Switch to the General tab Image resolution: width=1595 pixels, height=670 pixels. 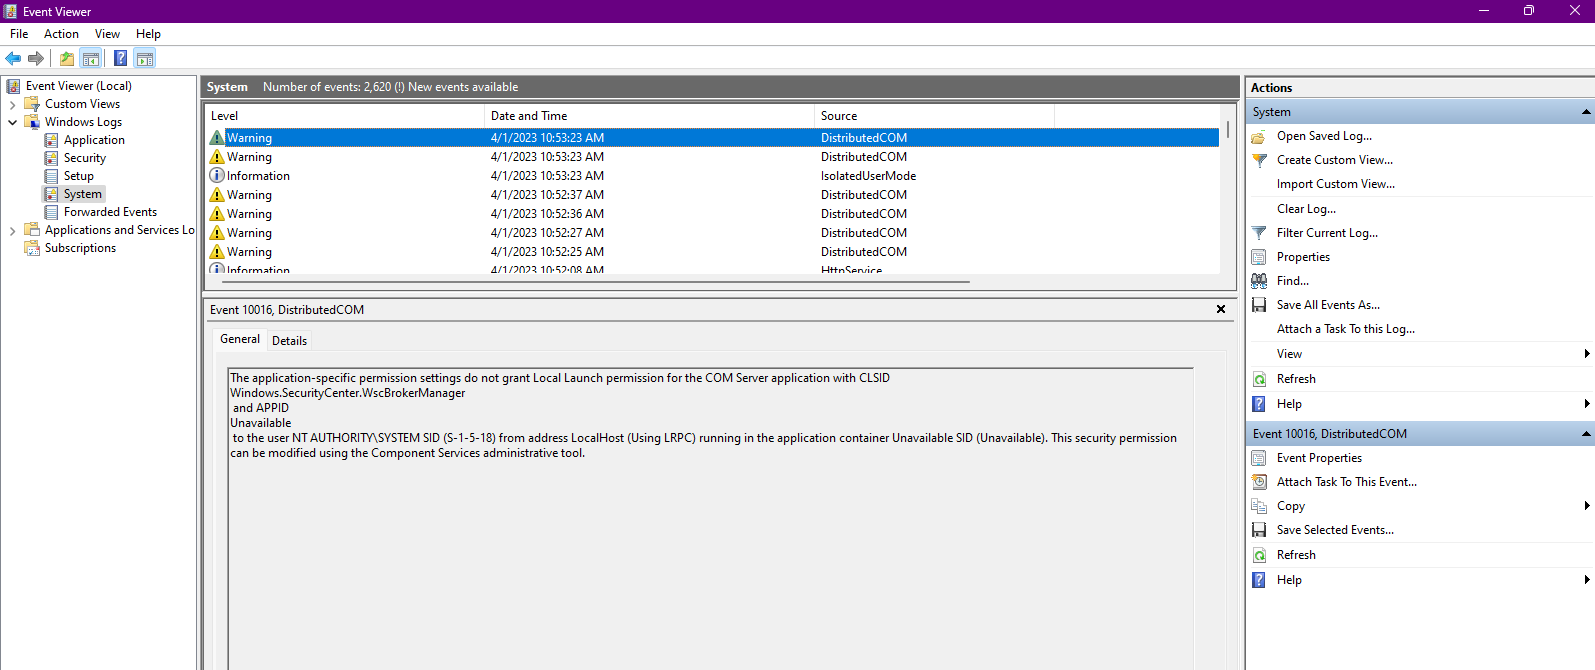(240, 339)
